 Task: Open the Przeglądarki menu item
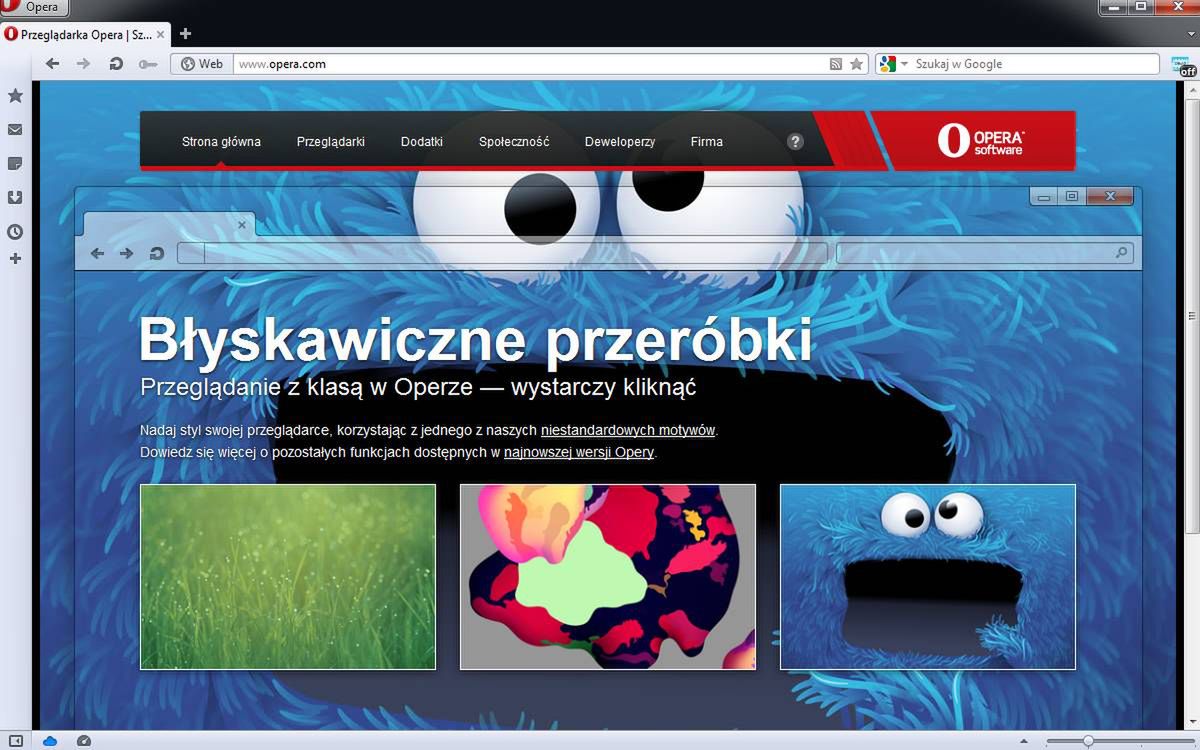click(331, 142)
